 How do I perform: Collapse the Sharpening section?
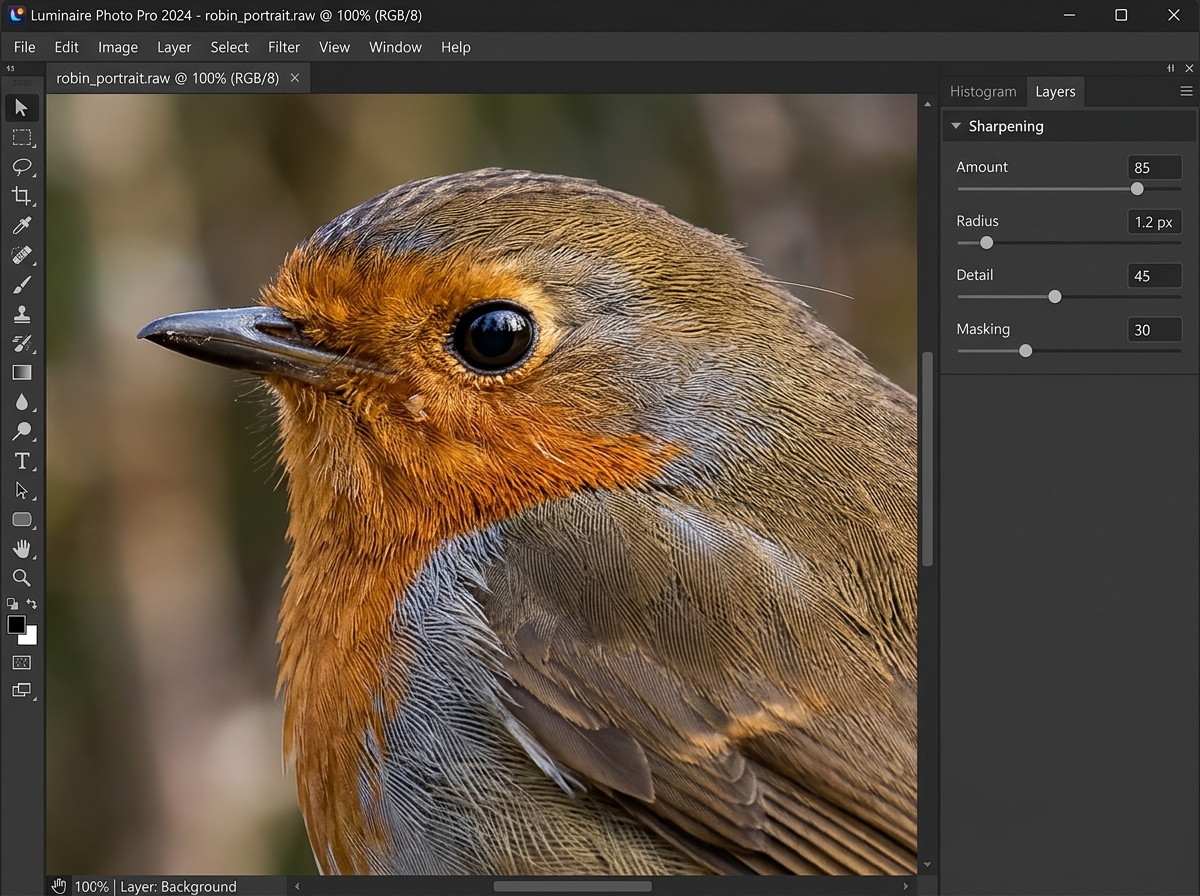pos(956,126)
